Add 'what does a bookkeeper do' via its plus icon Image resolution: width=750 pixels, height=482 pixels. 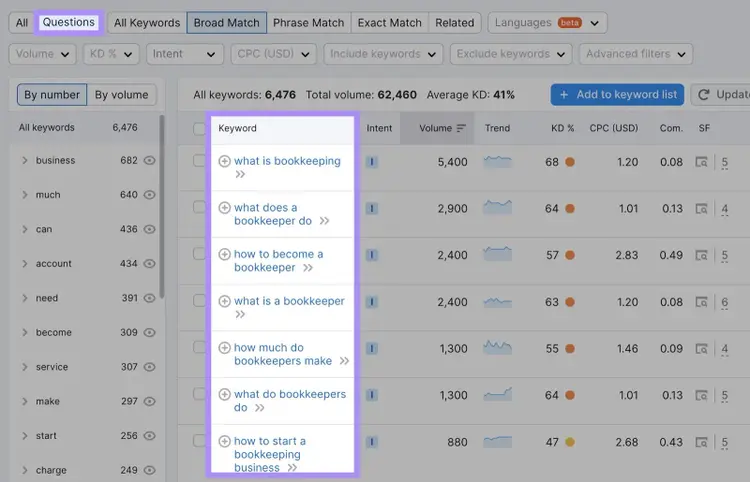(224, 208)
